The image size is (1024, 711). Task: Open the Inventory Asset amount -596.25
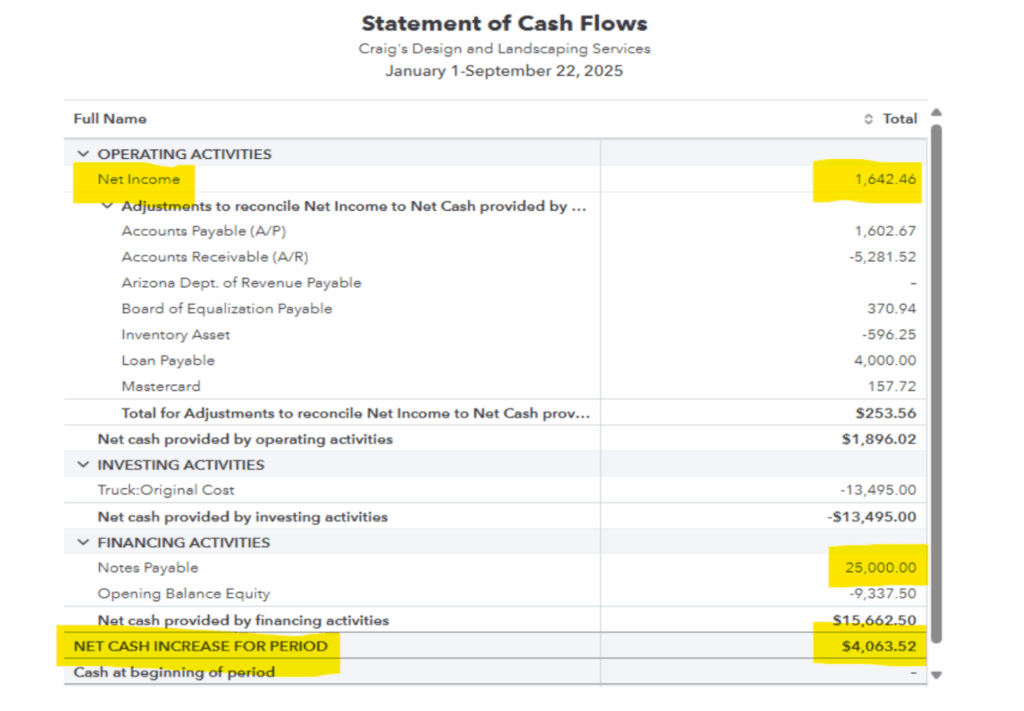[x=888, y=335]
